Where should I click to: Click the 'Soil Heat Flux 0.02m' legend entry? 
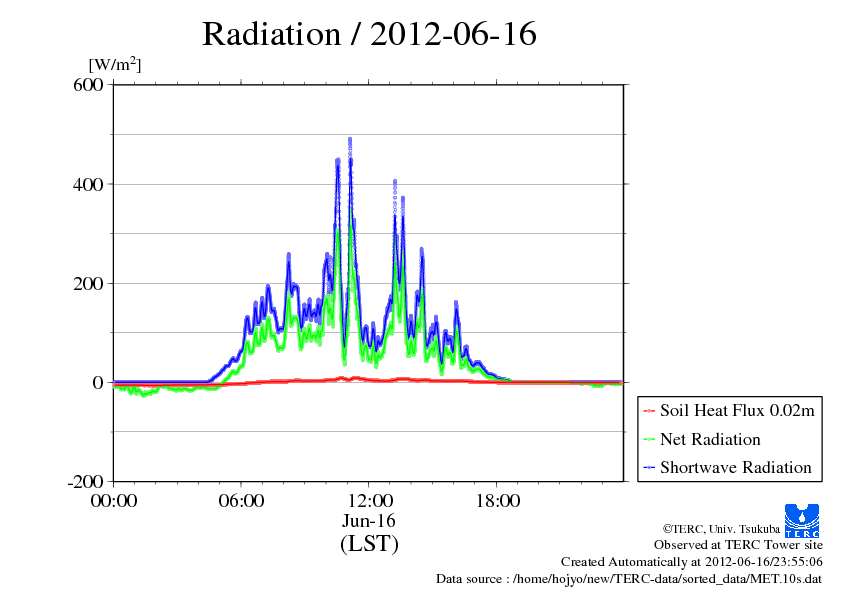pyautogui.click(x=729, y=411)
